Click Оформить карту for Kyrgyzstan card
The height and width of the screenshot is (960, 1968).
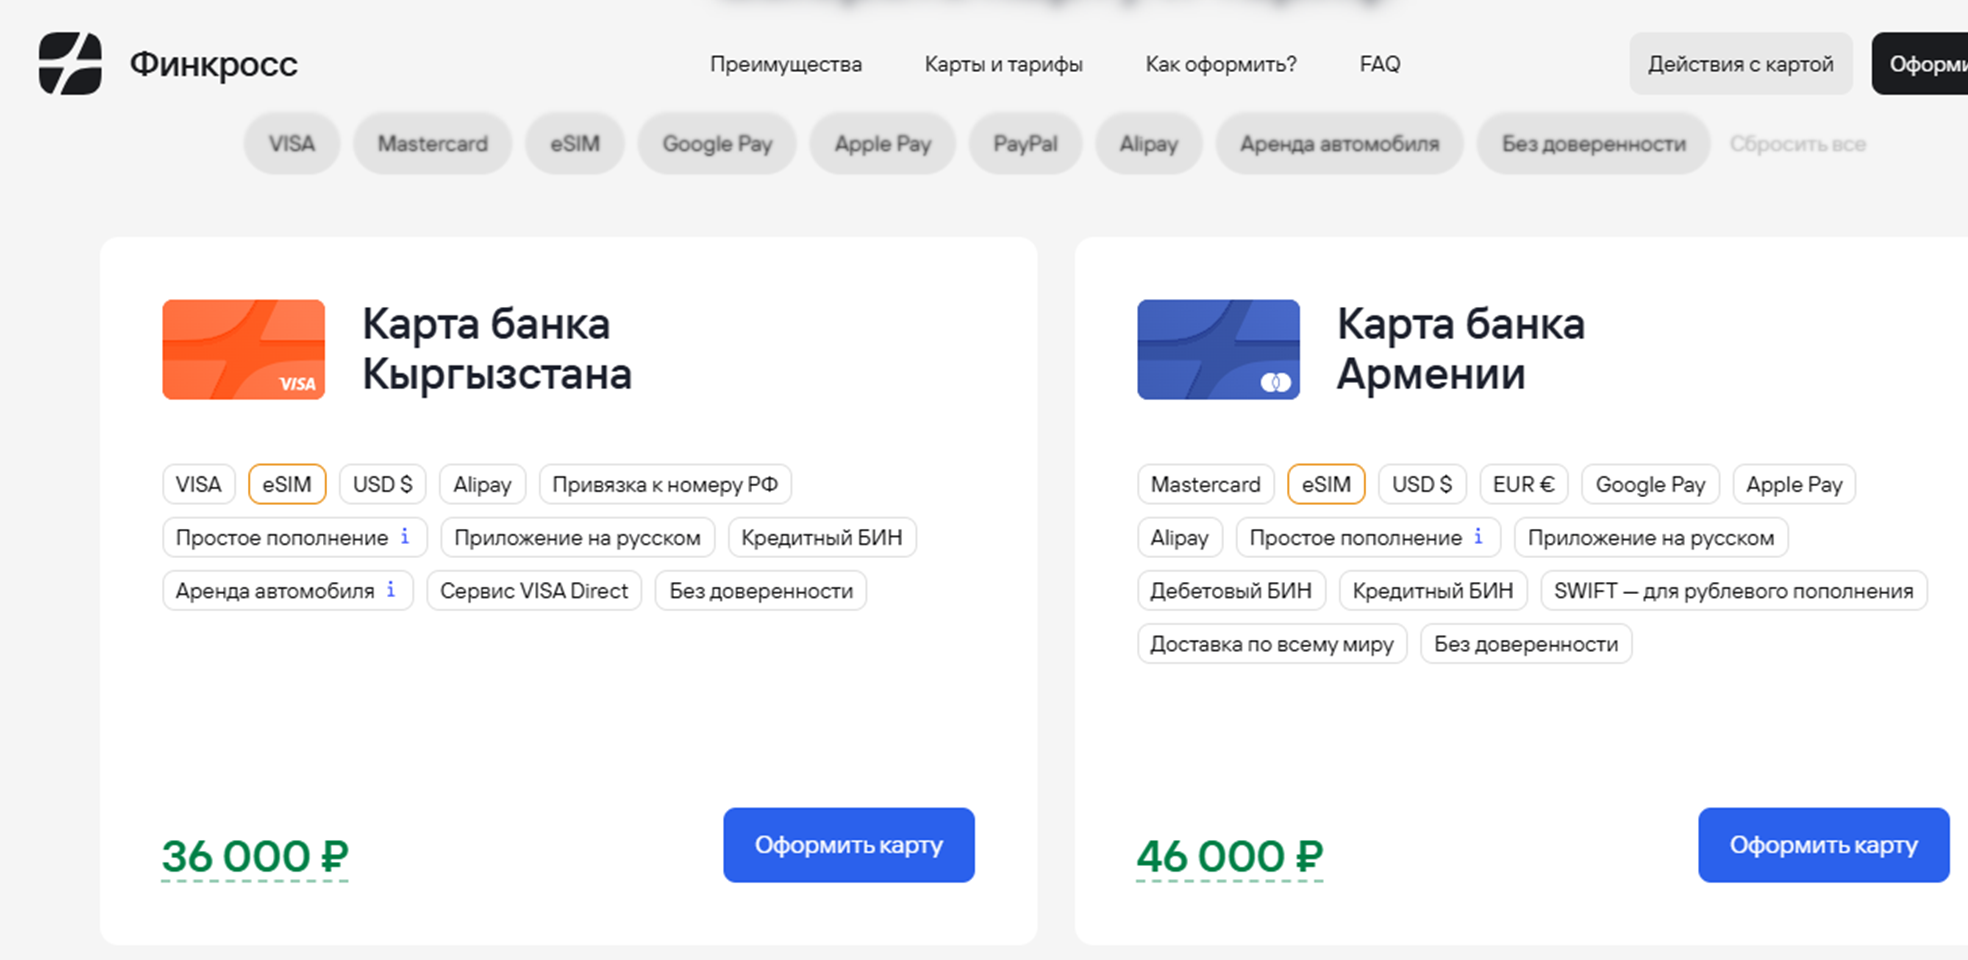click(848, 845)
